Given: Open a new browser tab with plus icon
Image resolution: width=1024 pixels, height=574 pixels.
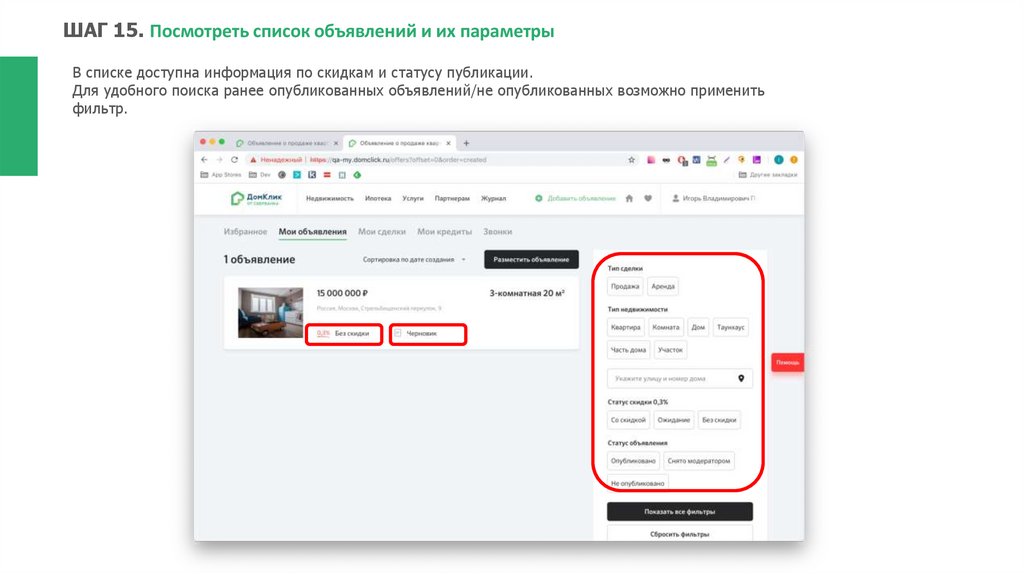Looking at the screenshot, I should click(x=466, y=143).
